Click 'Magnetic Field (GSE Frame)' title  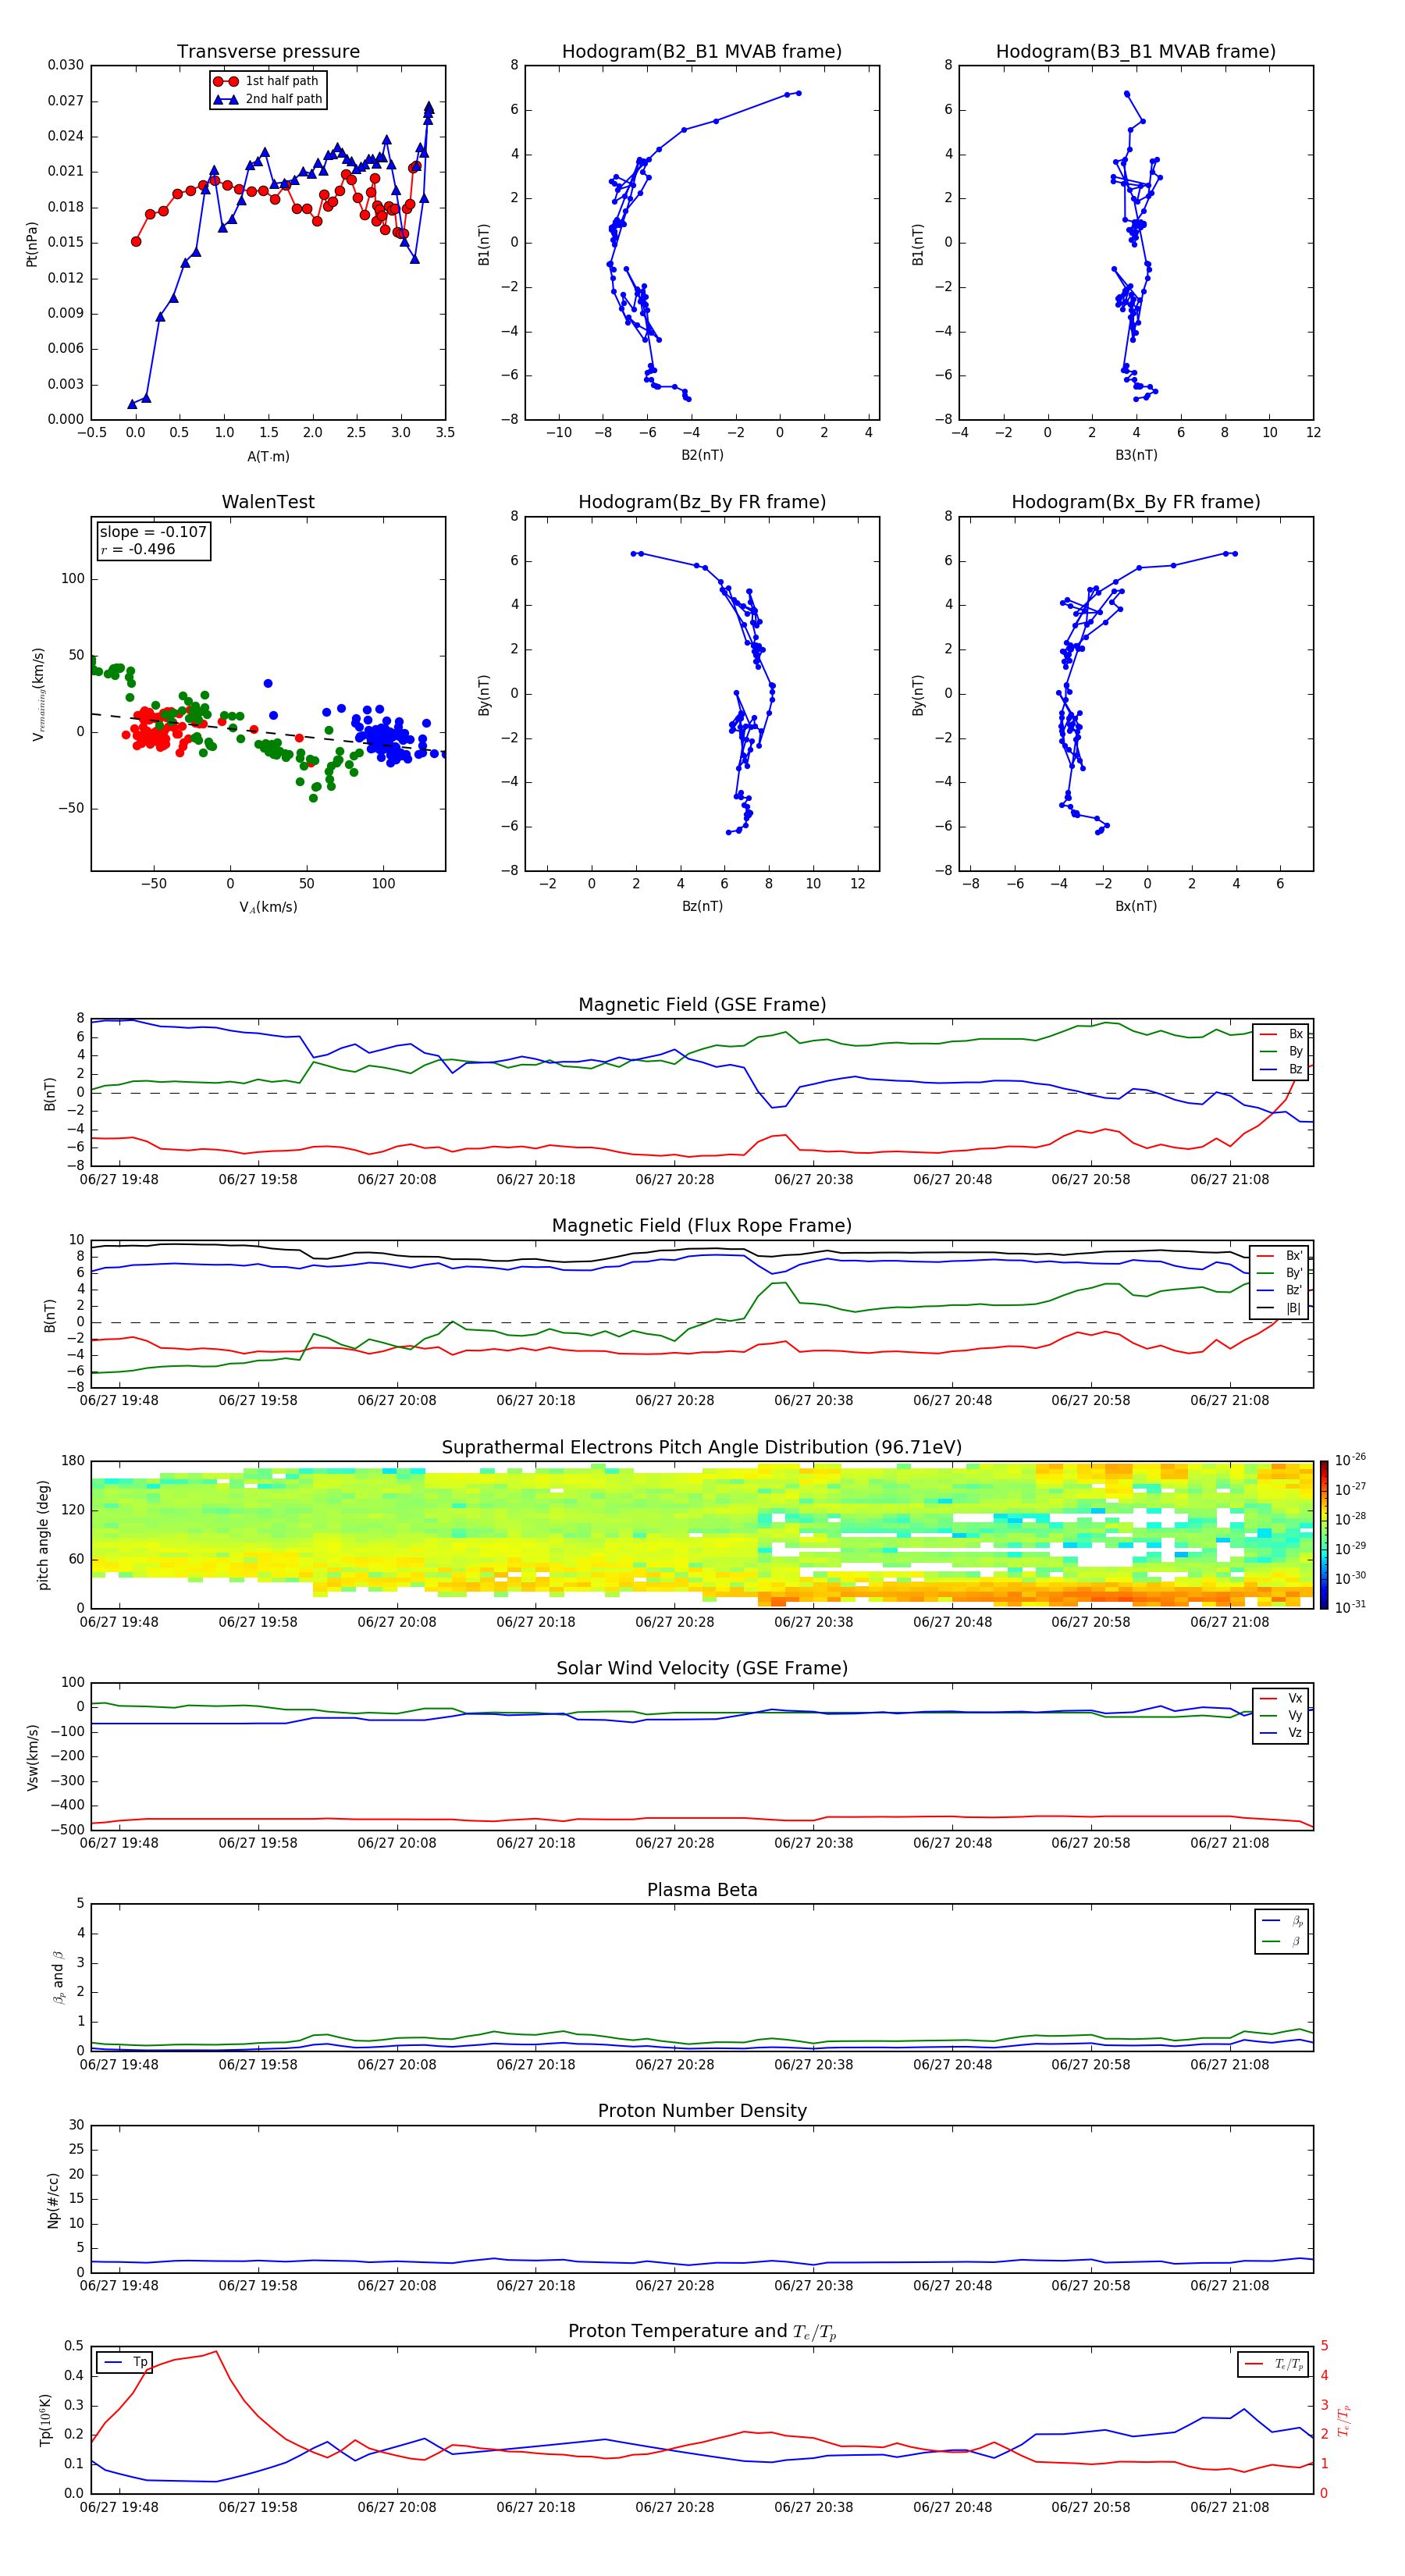click(702, 1005)
